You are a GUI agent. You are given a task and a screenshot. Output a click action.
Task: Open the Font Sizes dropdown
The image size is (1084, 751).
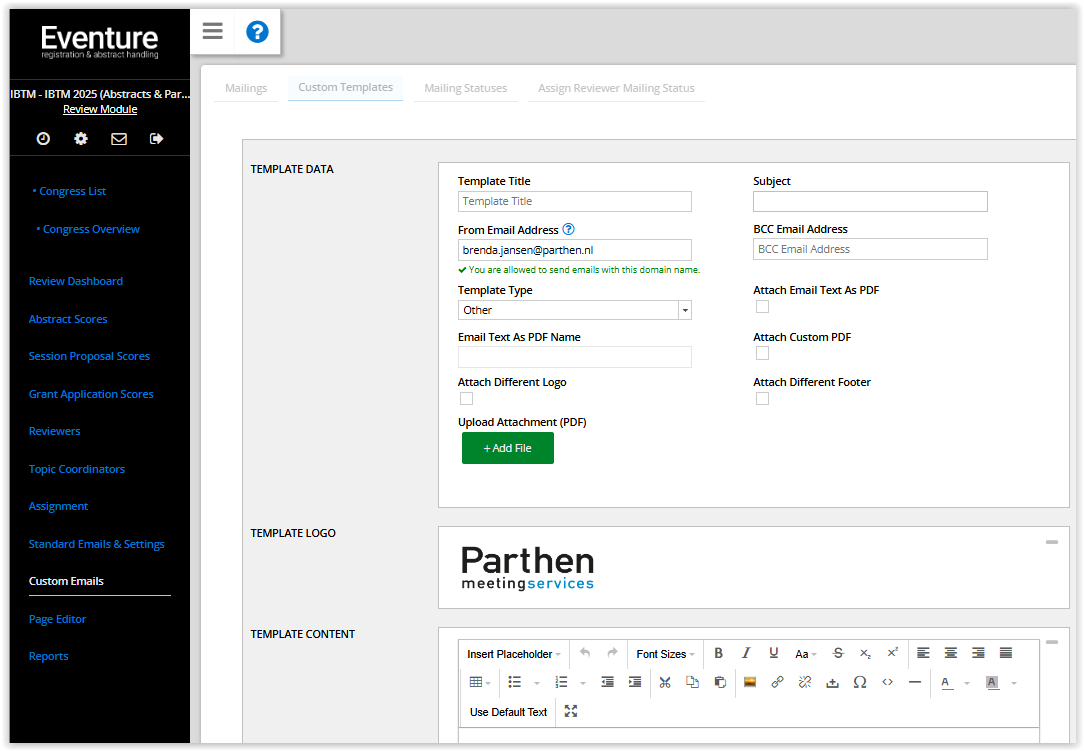point(665,654)
